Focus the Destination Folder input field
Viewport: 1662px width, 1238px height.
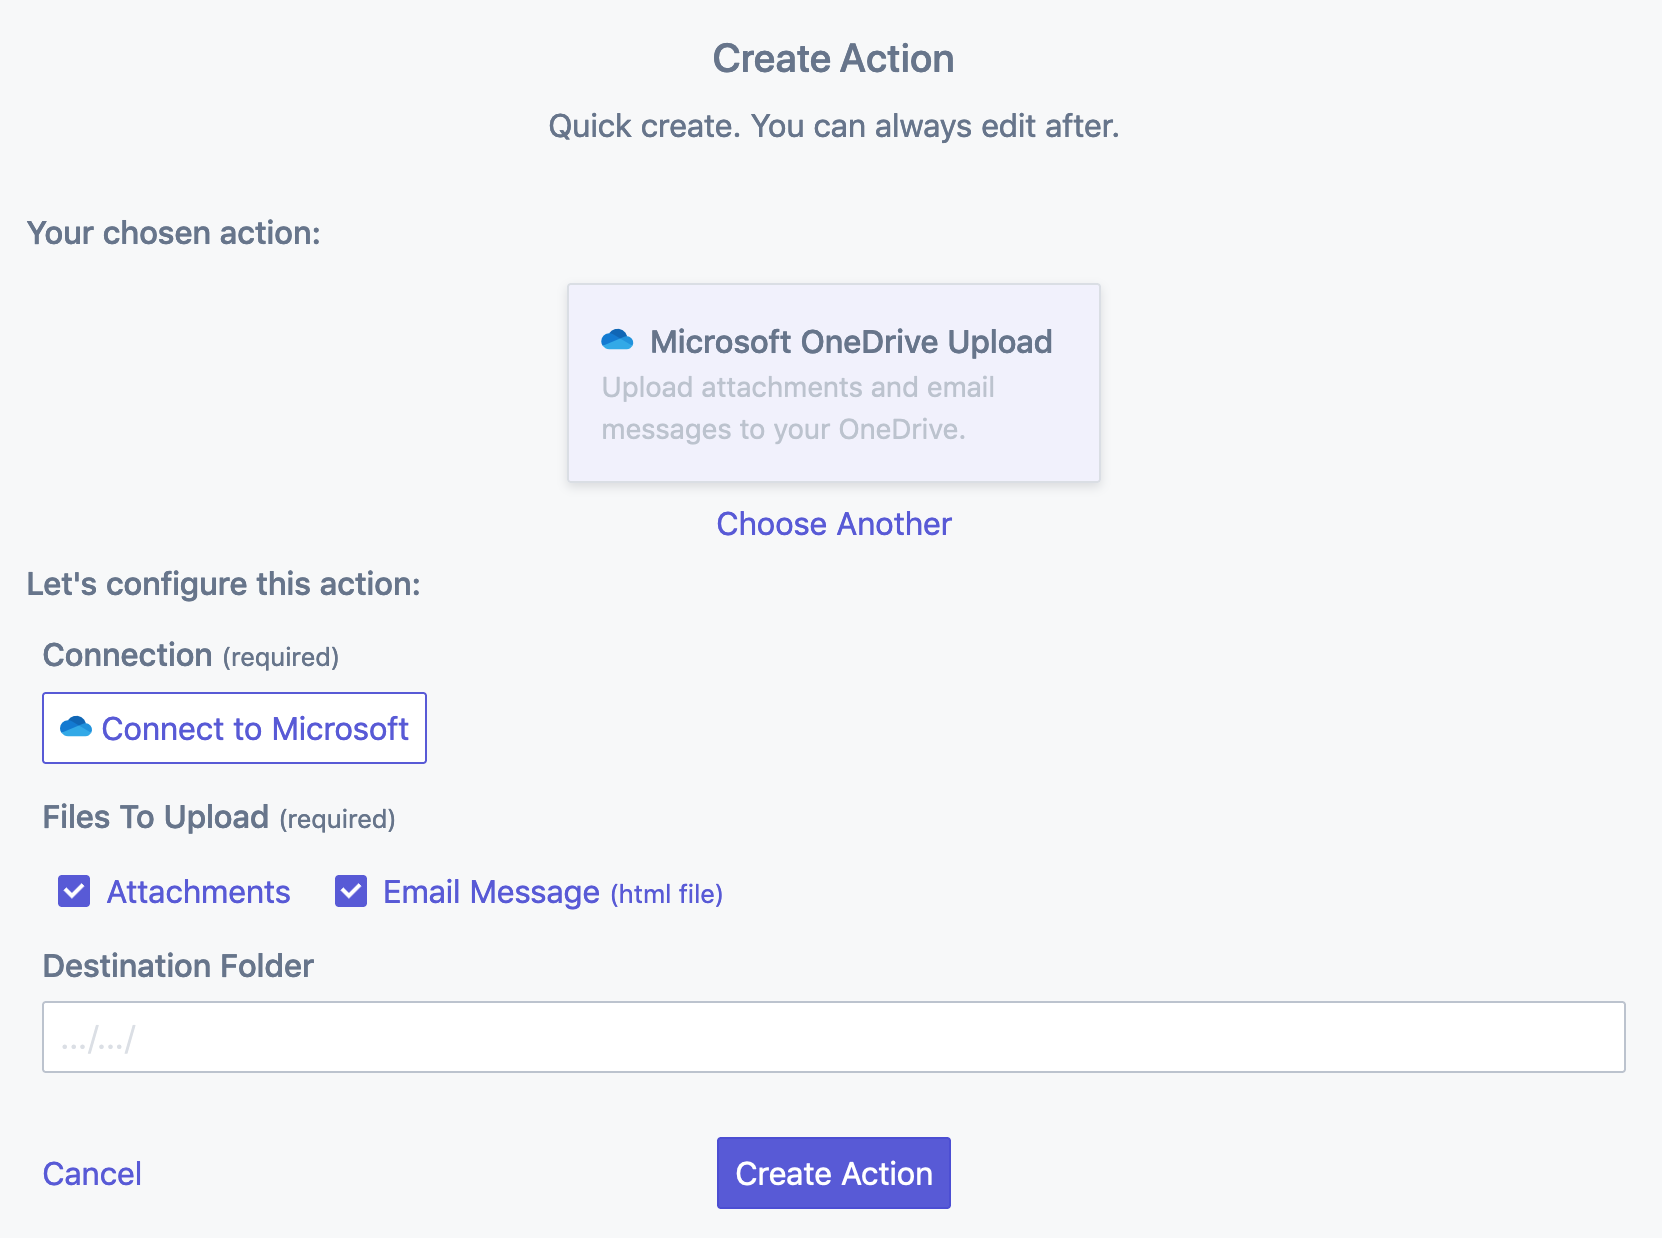(x=833, y=1037)
